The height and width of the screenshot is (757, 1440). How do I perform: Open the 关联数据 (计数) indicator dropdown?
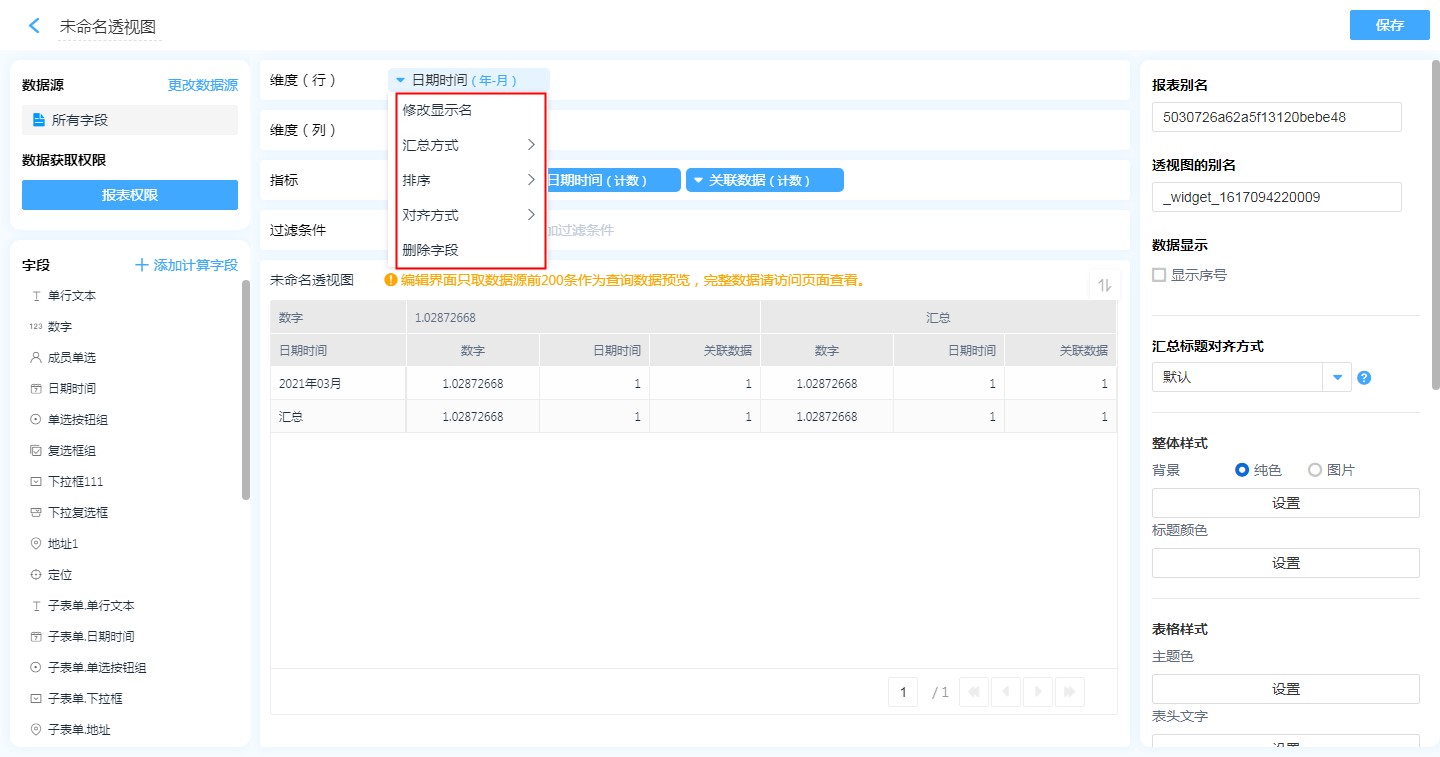point(699,180)
